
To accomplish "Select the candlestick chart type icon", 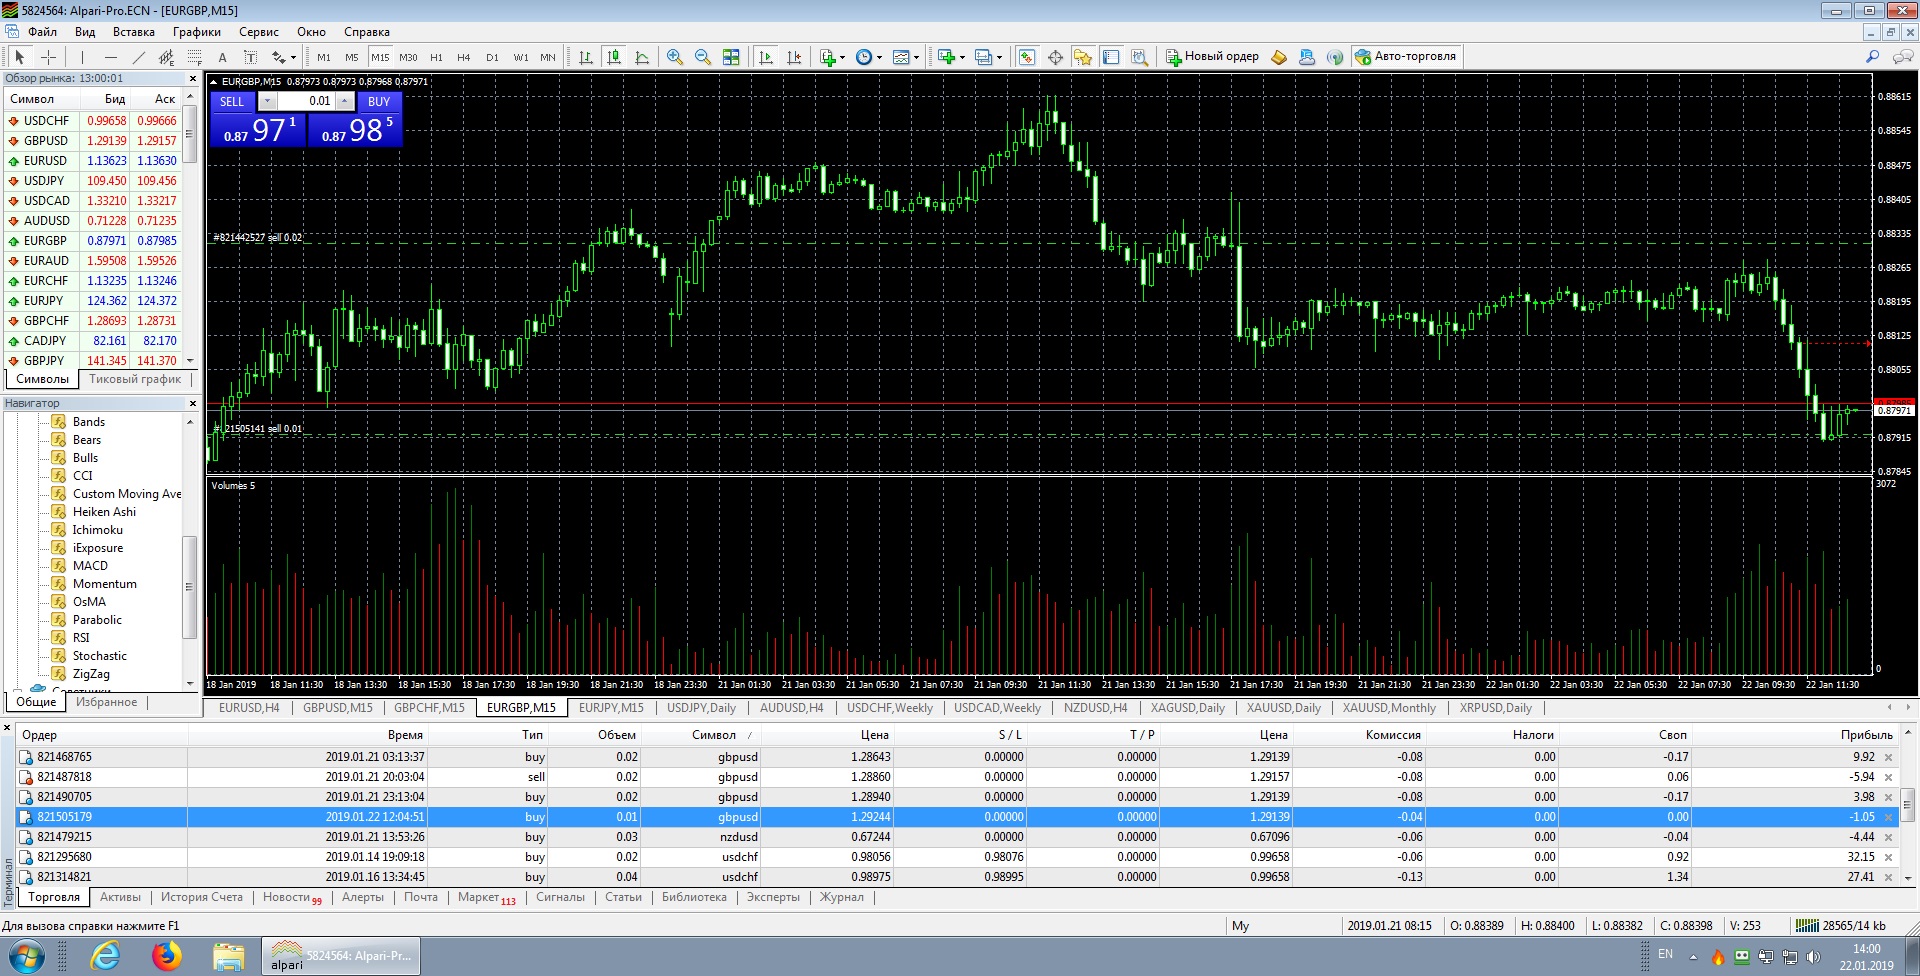I will [614, 57].
